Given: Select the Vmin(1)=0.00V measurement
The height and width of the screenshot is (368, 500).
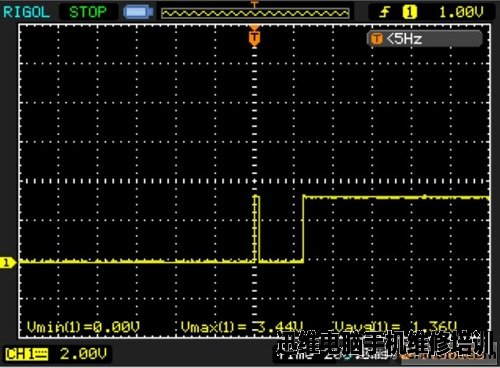Looking at the screenshot, I should [83, 327].
